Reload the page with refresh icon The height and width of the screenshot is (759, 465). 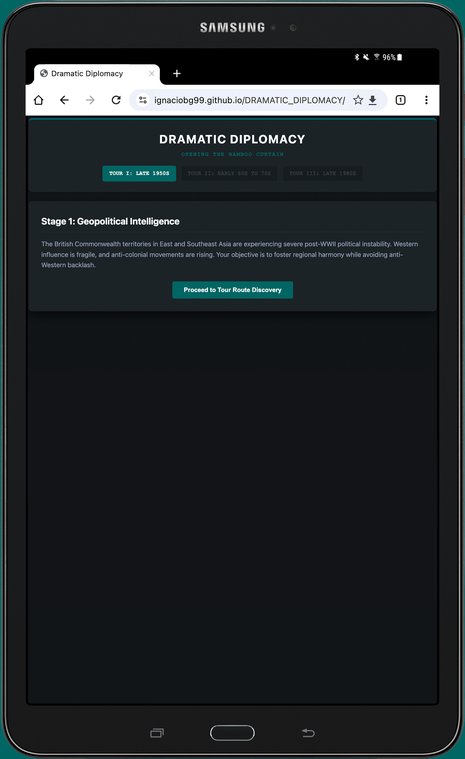[x=116, y=100]
